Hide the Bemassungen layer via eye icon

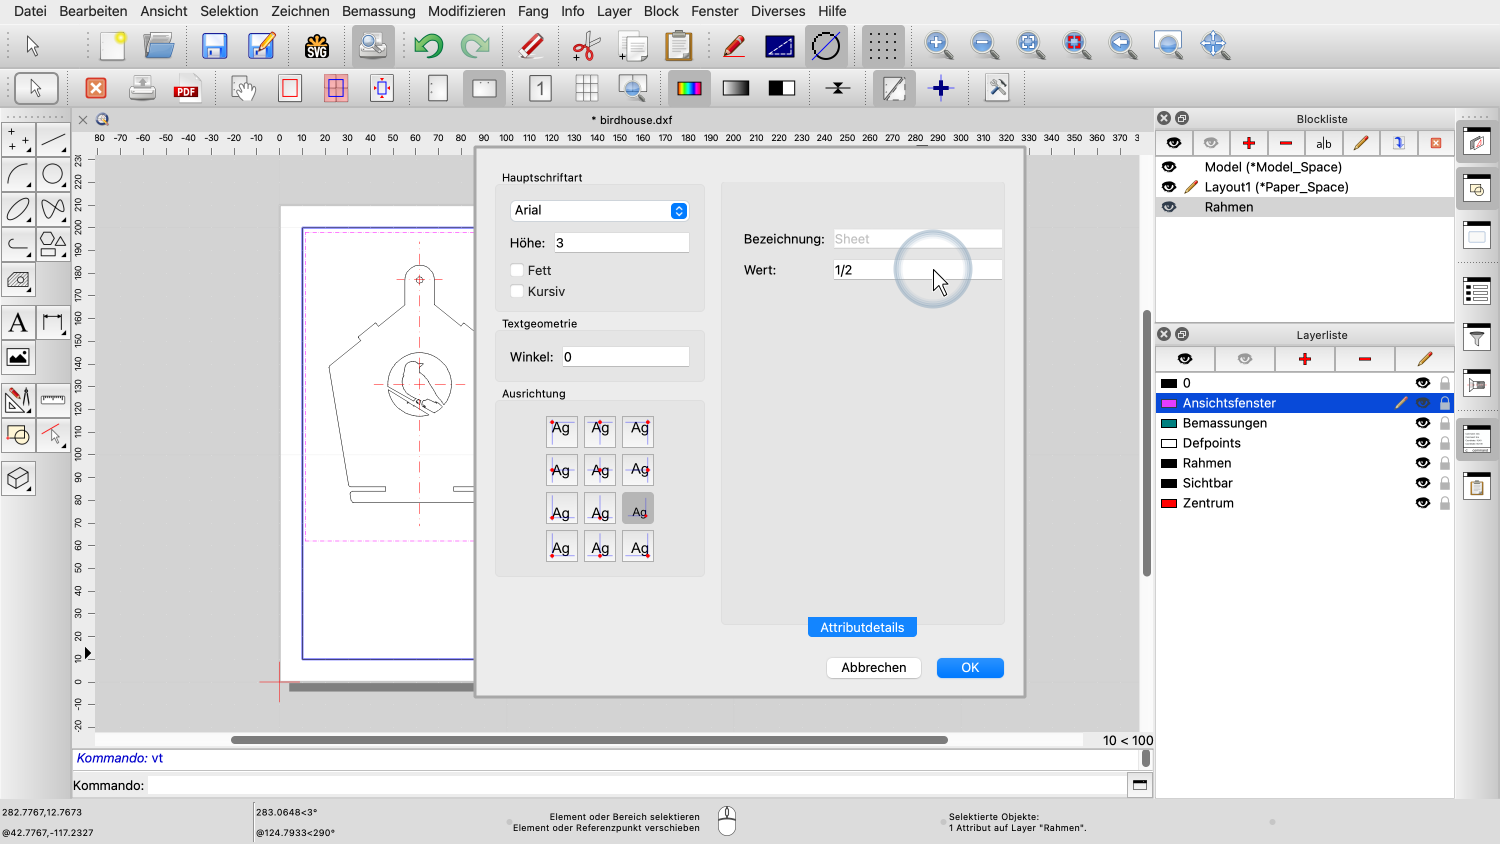coord(1422,423)
